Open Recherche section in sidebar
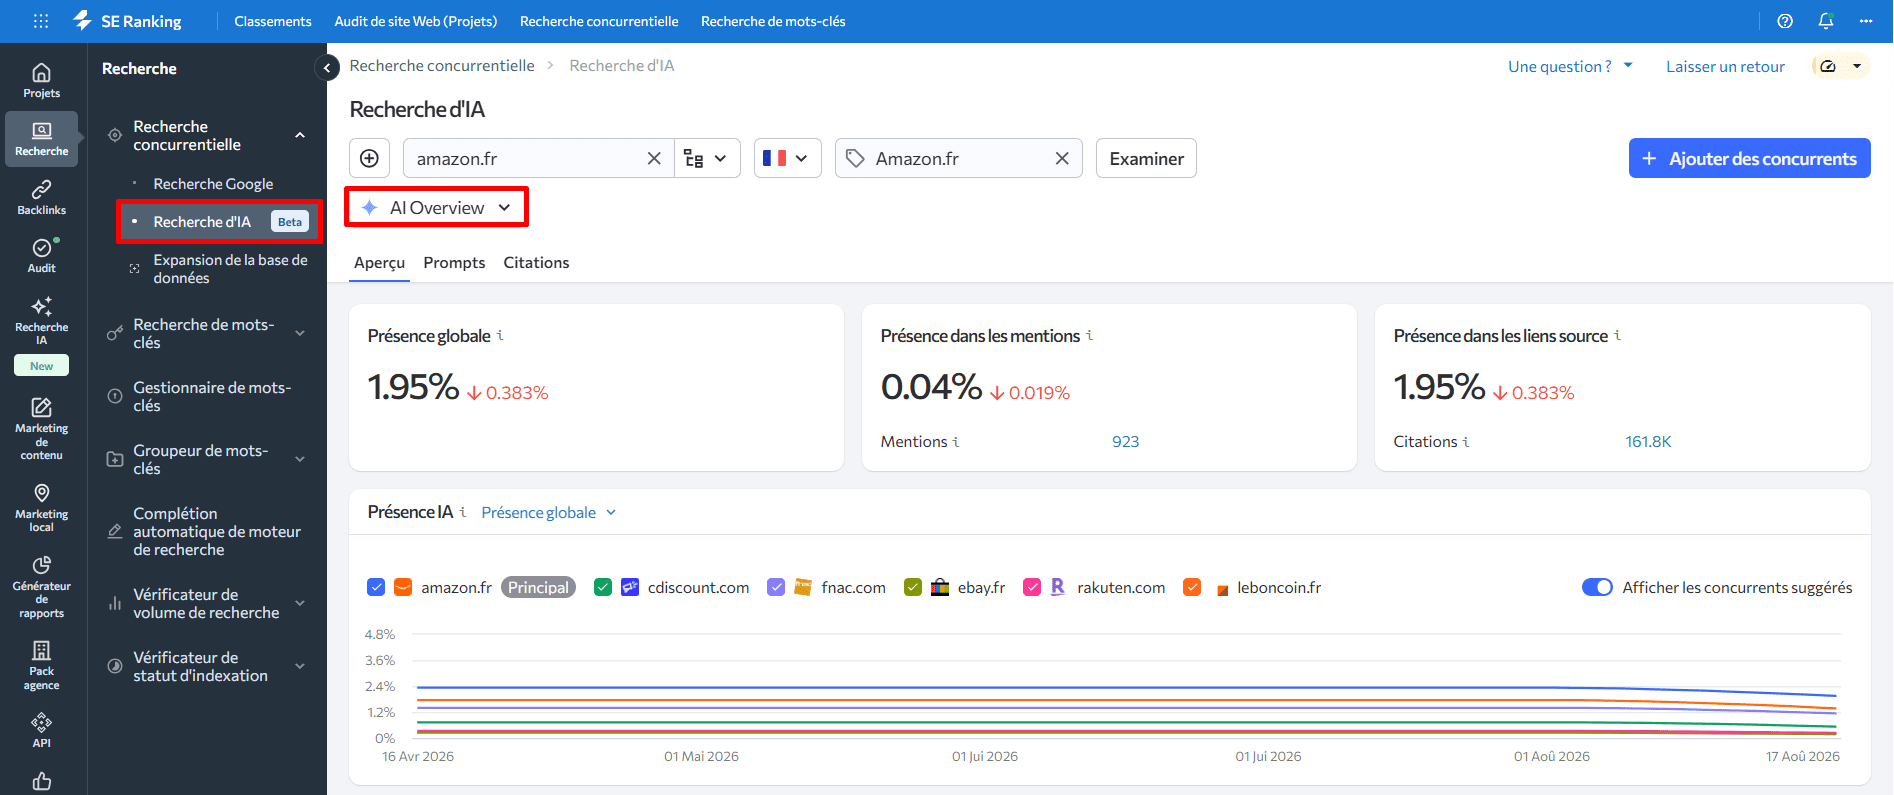This screenshot has width=1894, height=795. click(42, 139)
